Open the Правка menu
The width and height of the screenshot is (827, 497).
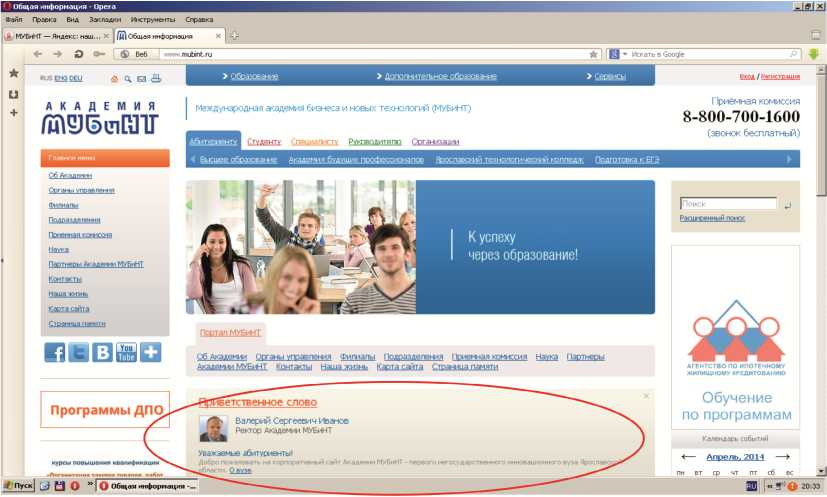pyautogui.click(x=44, y=20)
